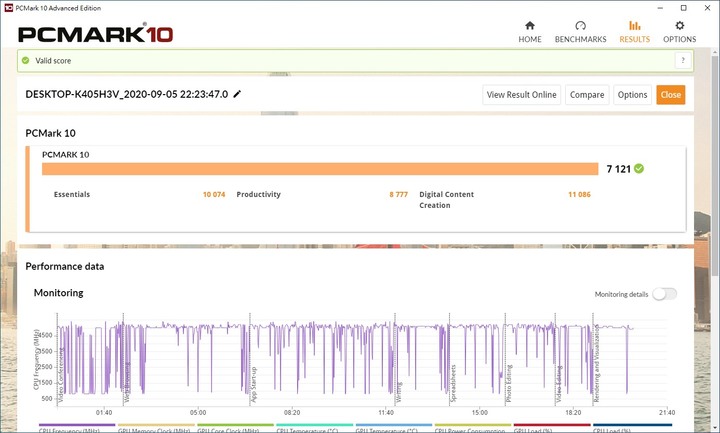This screenshot has height=433, width=720.
Task: Click the Photo Editing chart marker
Action: 508,383
